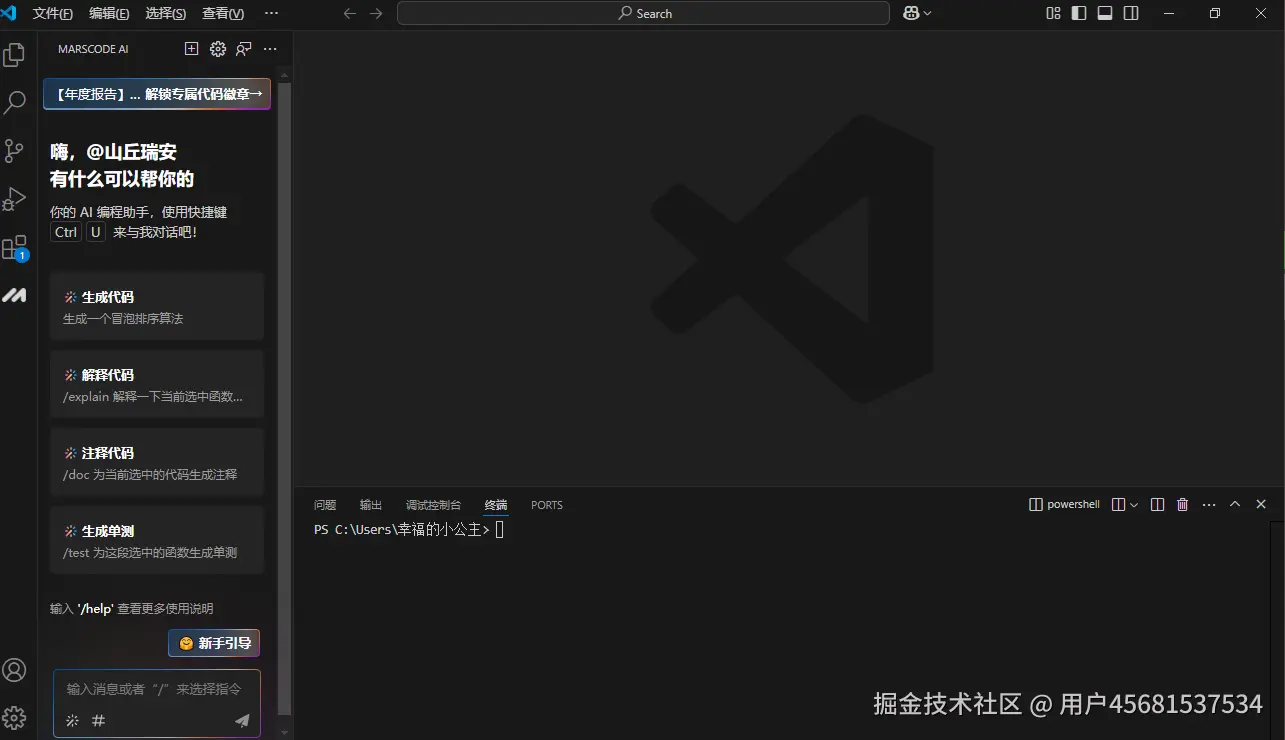Open Run and Debug view
Screen dimensions: 1285x740
click(x=14, y=199)
